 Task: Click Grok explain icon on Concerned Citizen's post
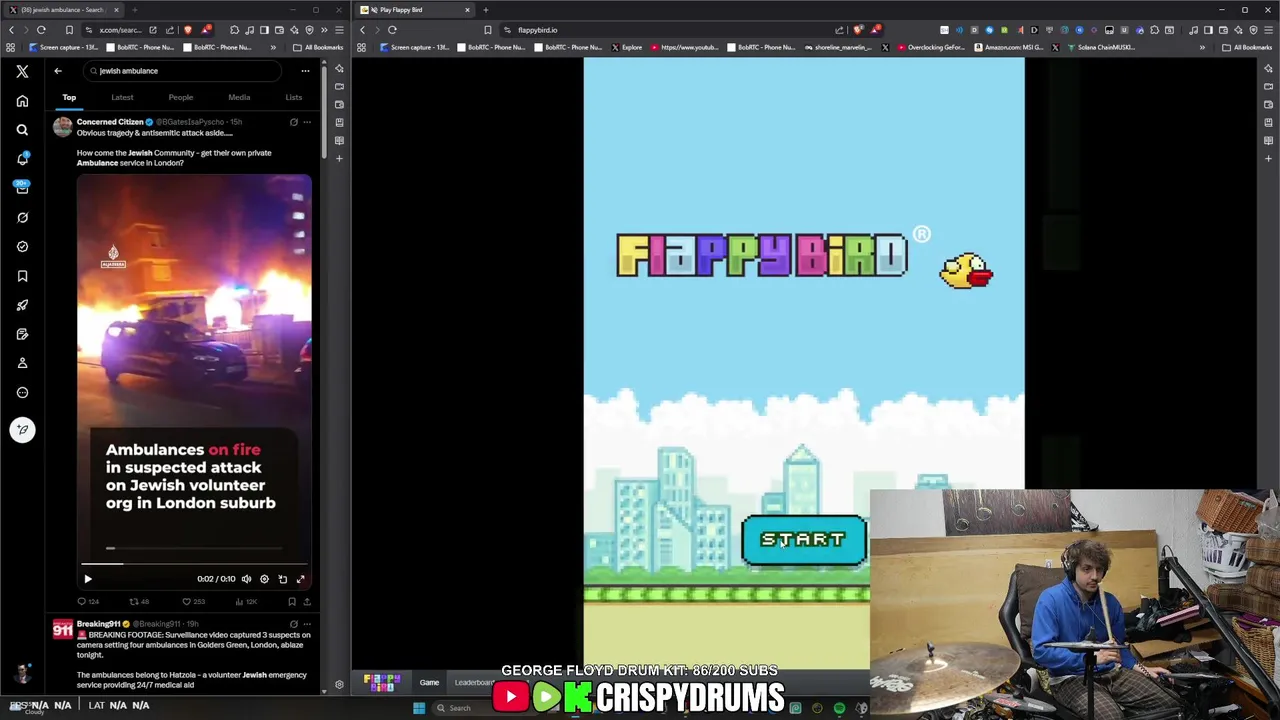[293, 122]
